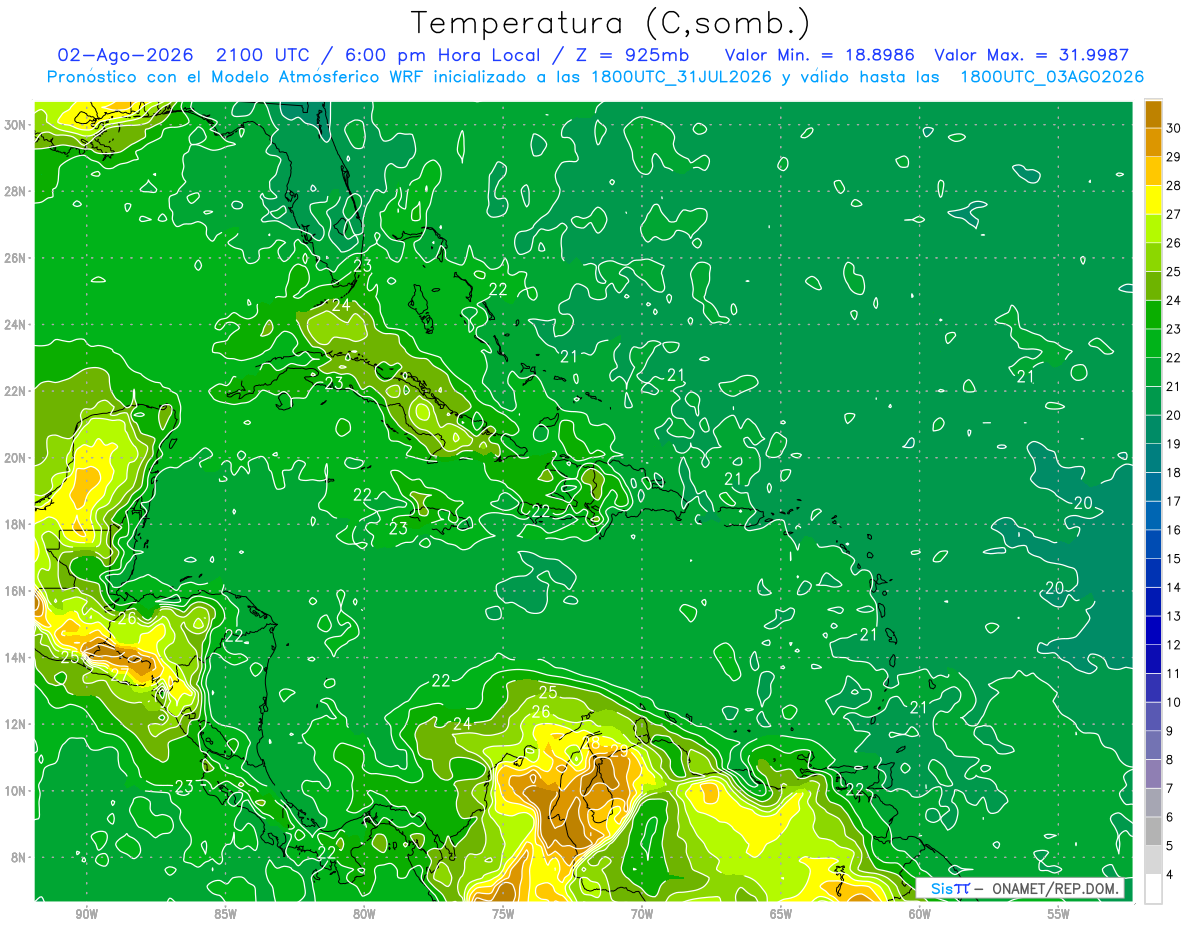Pick the gray color bar segment between 5 and 6
Image resolution: width=1200 pixels, height=927 pixels.
coord(1153,832)
